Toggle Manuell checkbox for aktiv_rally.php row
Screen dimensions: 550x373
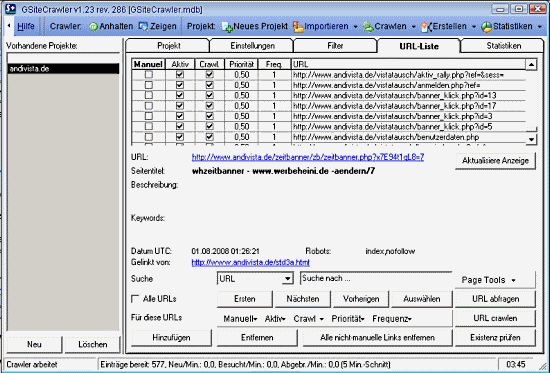[149, 74]
